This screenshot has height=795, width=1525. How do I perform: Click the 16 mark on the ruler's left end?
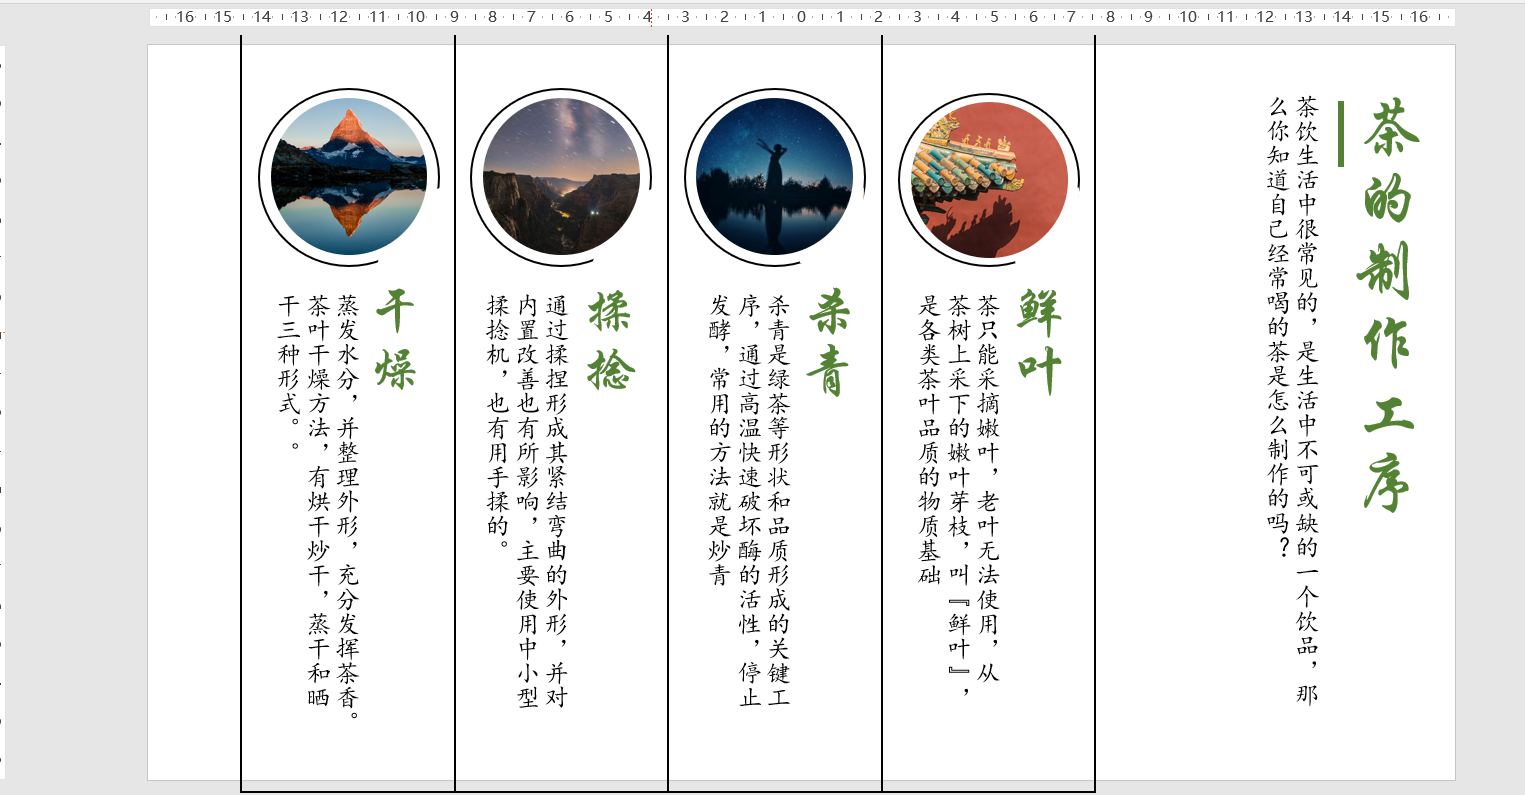184,16
